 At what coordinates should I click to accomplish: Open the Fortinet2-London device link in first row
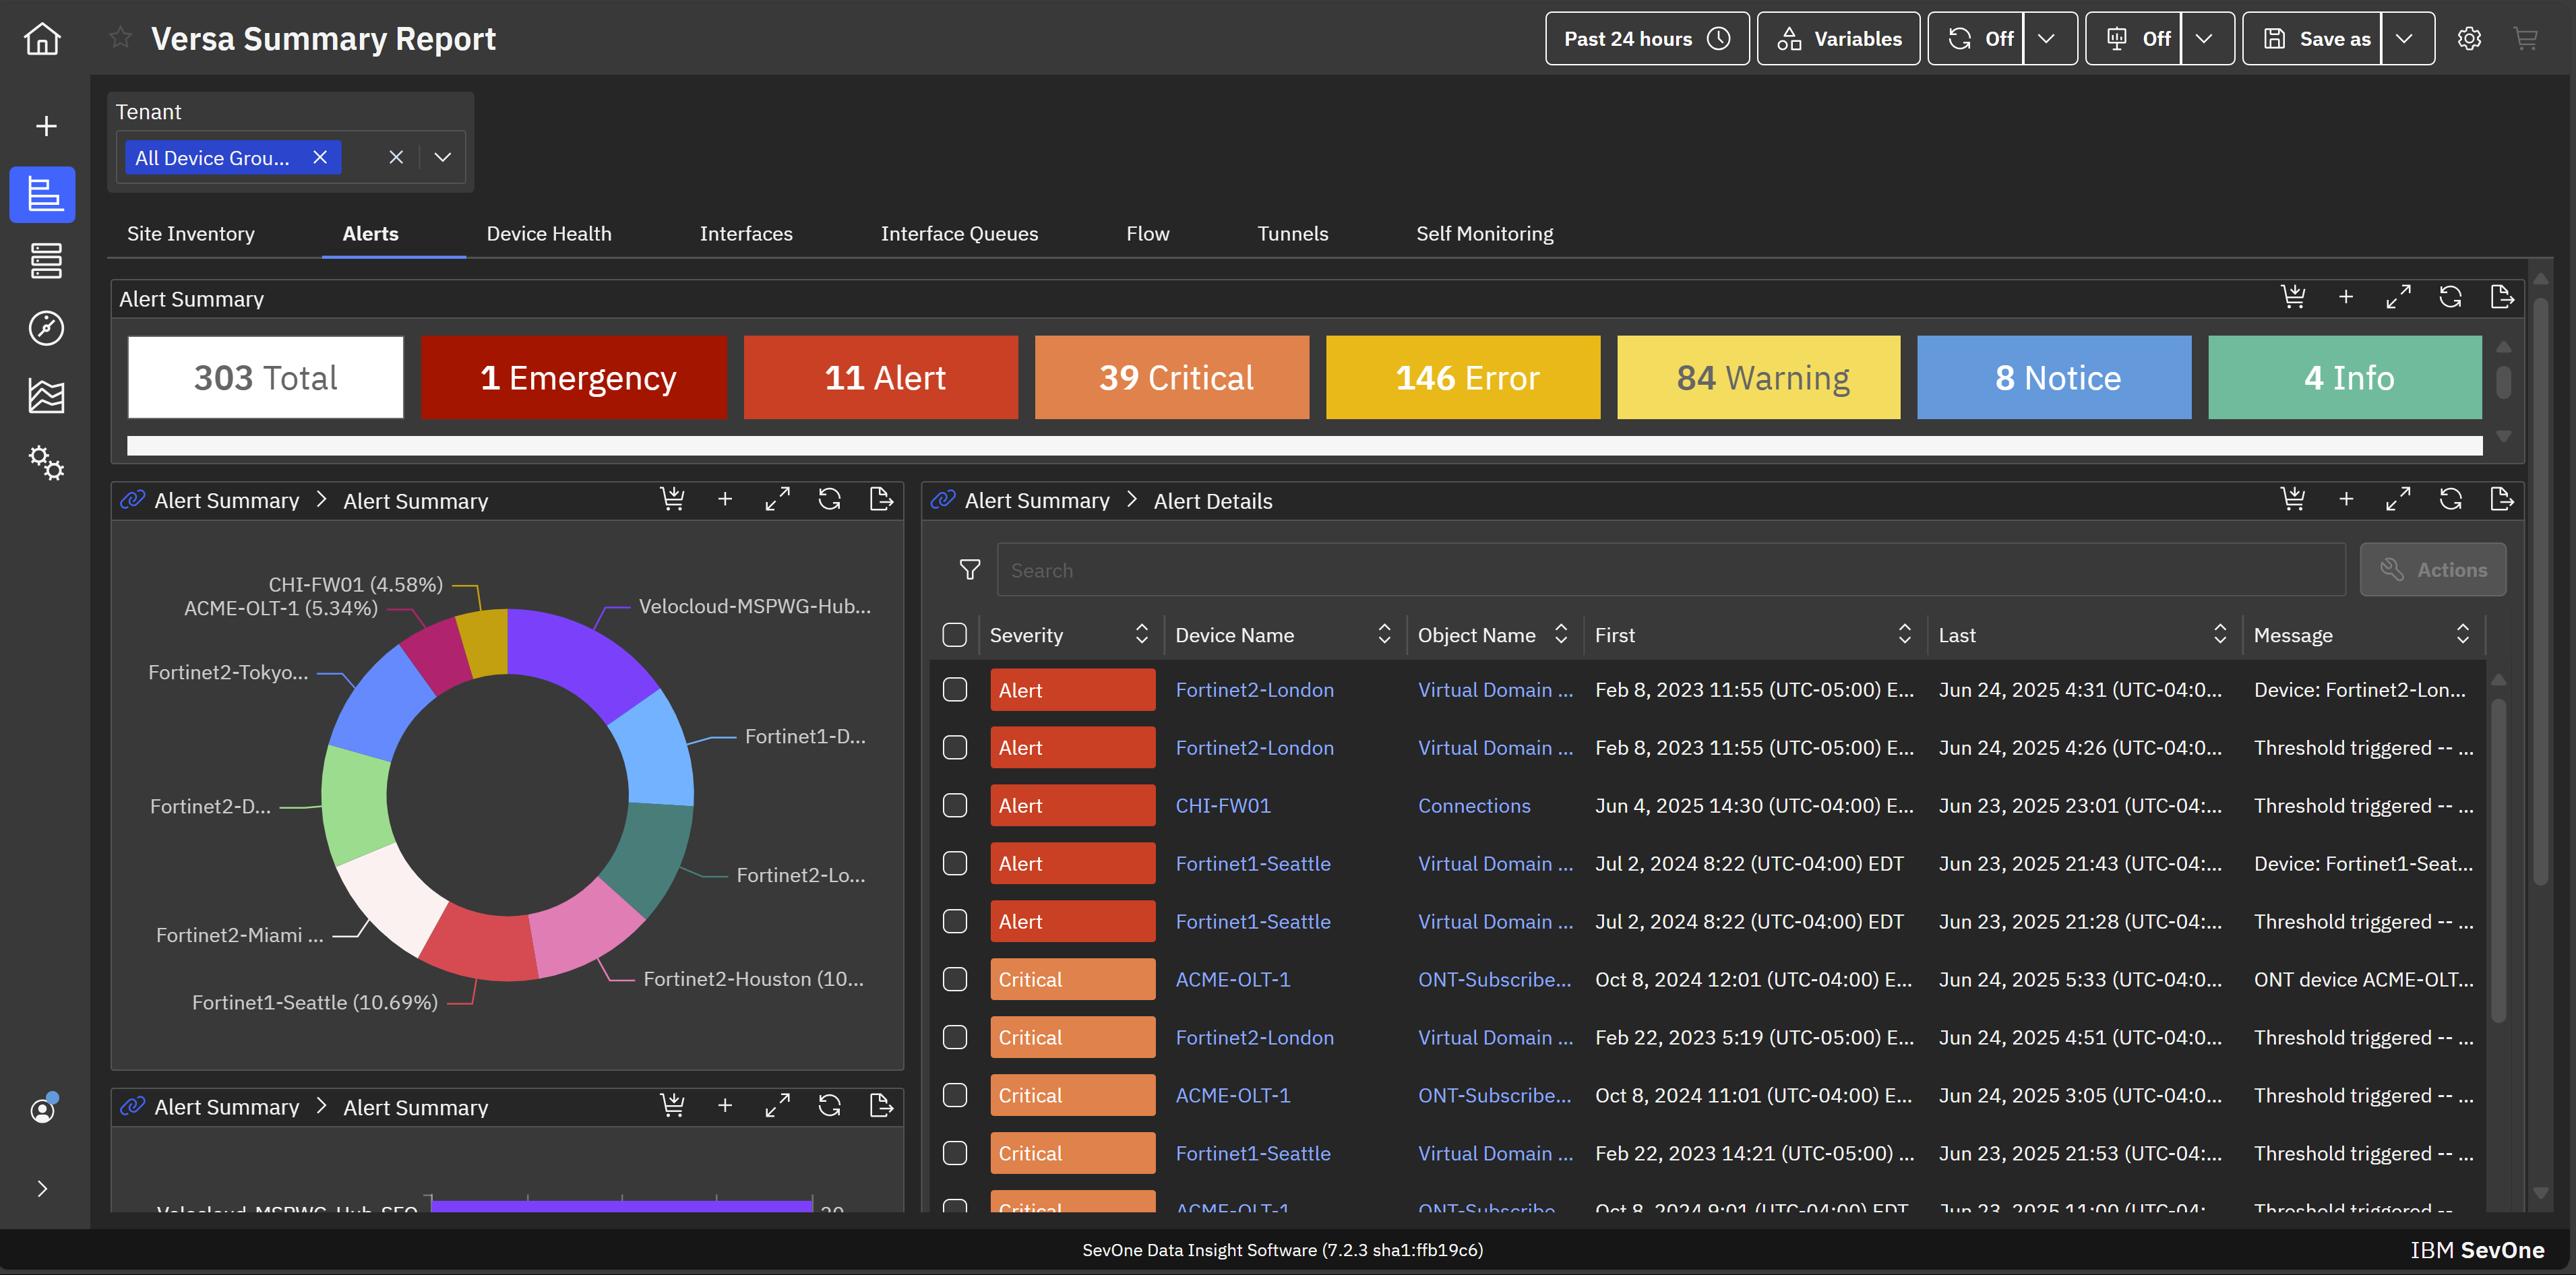tap(1254, 690)
